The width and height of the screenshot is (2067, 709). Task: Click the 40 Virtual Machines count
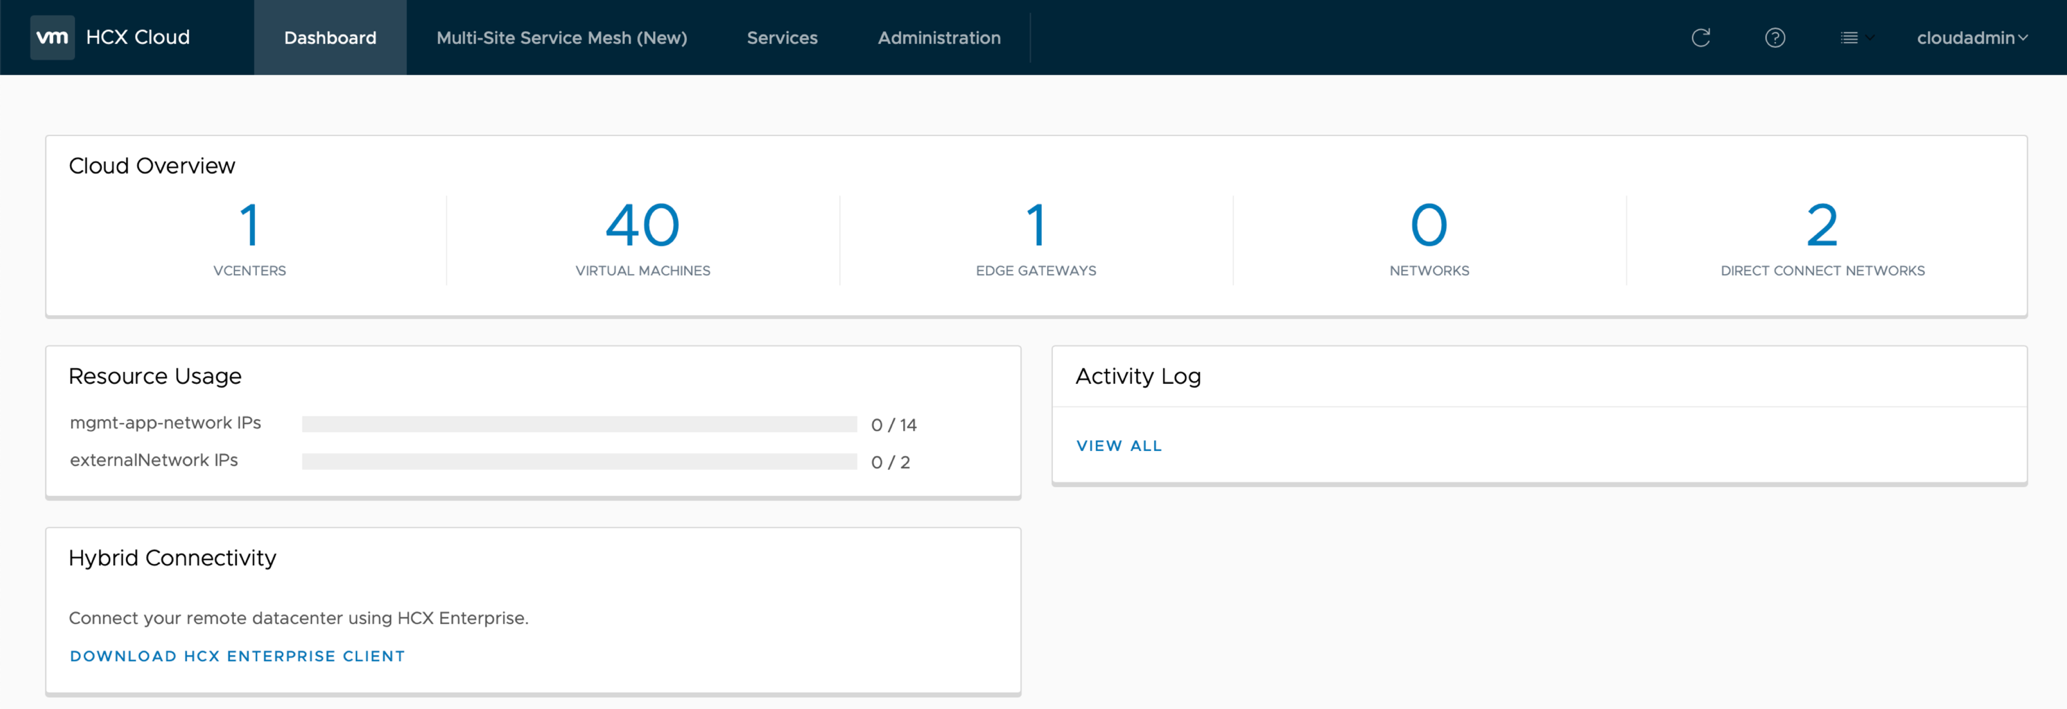642,225
